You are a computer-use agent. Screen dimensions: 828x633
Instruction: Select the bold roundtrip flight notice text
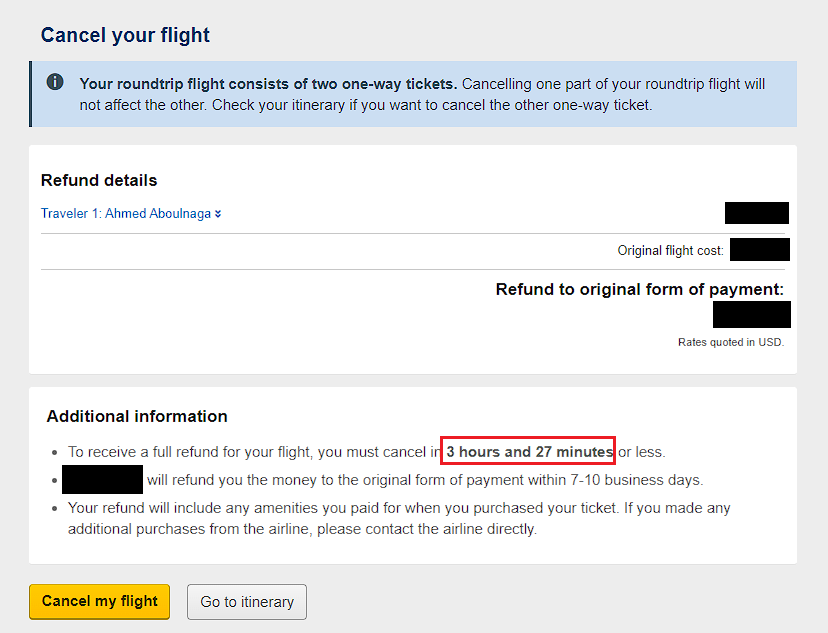pyautogui.click(x=268, y=84)
